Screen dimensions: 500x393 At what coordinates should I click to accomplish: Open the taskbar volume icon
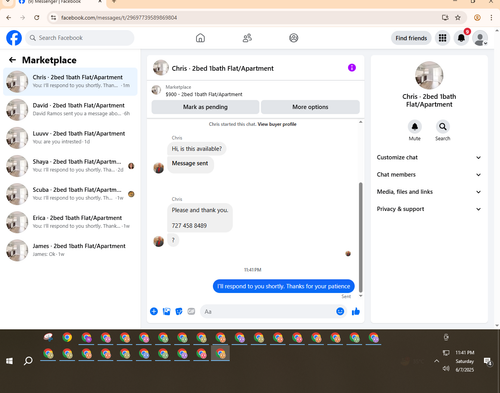pos(446,369)
